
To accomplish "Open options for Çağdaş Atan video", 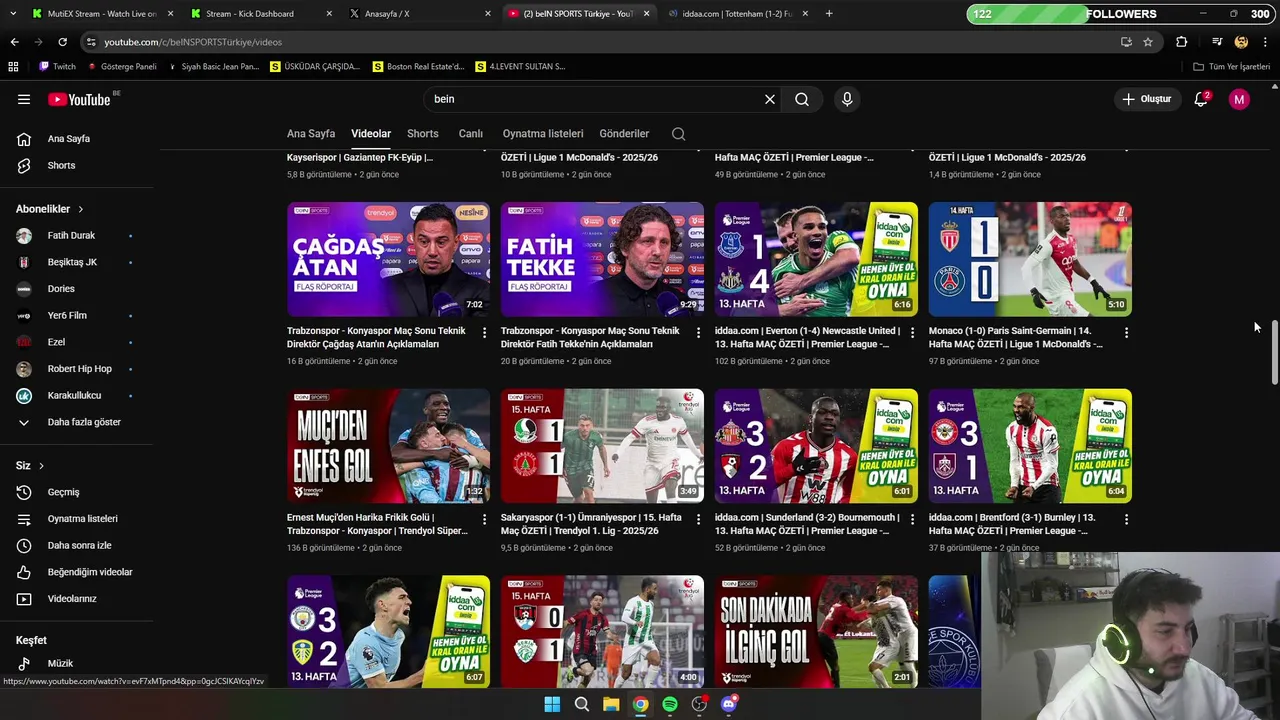I will [485, 332].
